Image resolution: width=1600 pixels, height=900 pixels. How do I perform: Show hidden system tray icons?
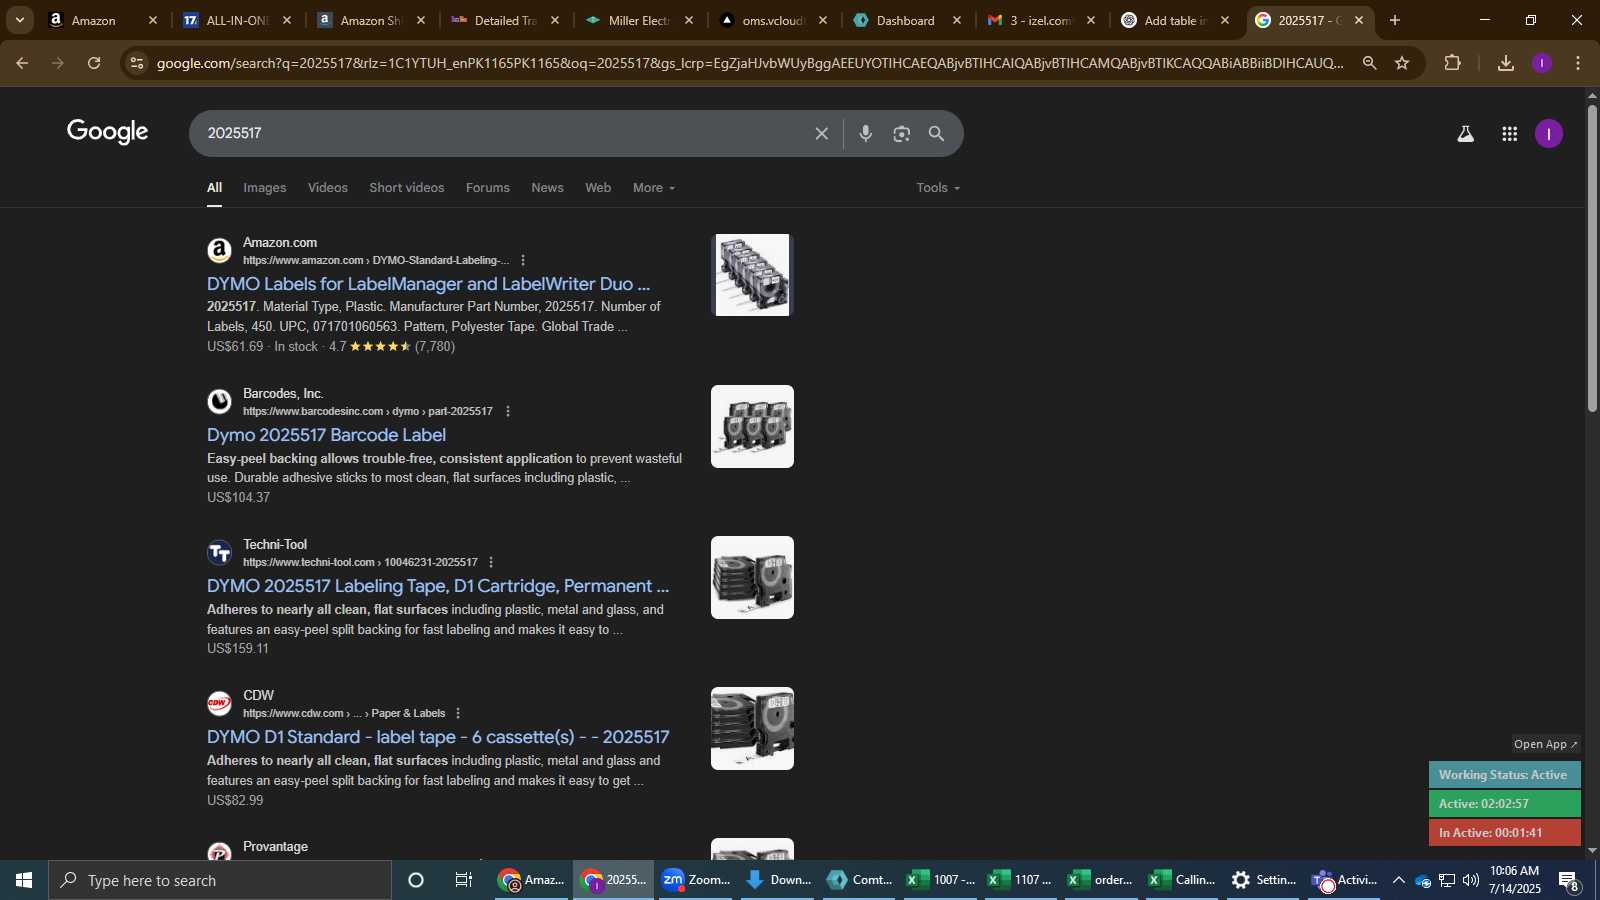tap(1398, 880)
